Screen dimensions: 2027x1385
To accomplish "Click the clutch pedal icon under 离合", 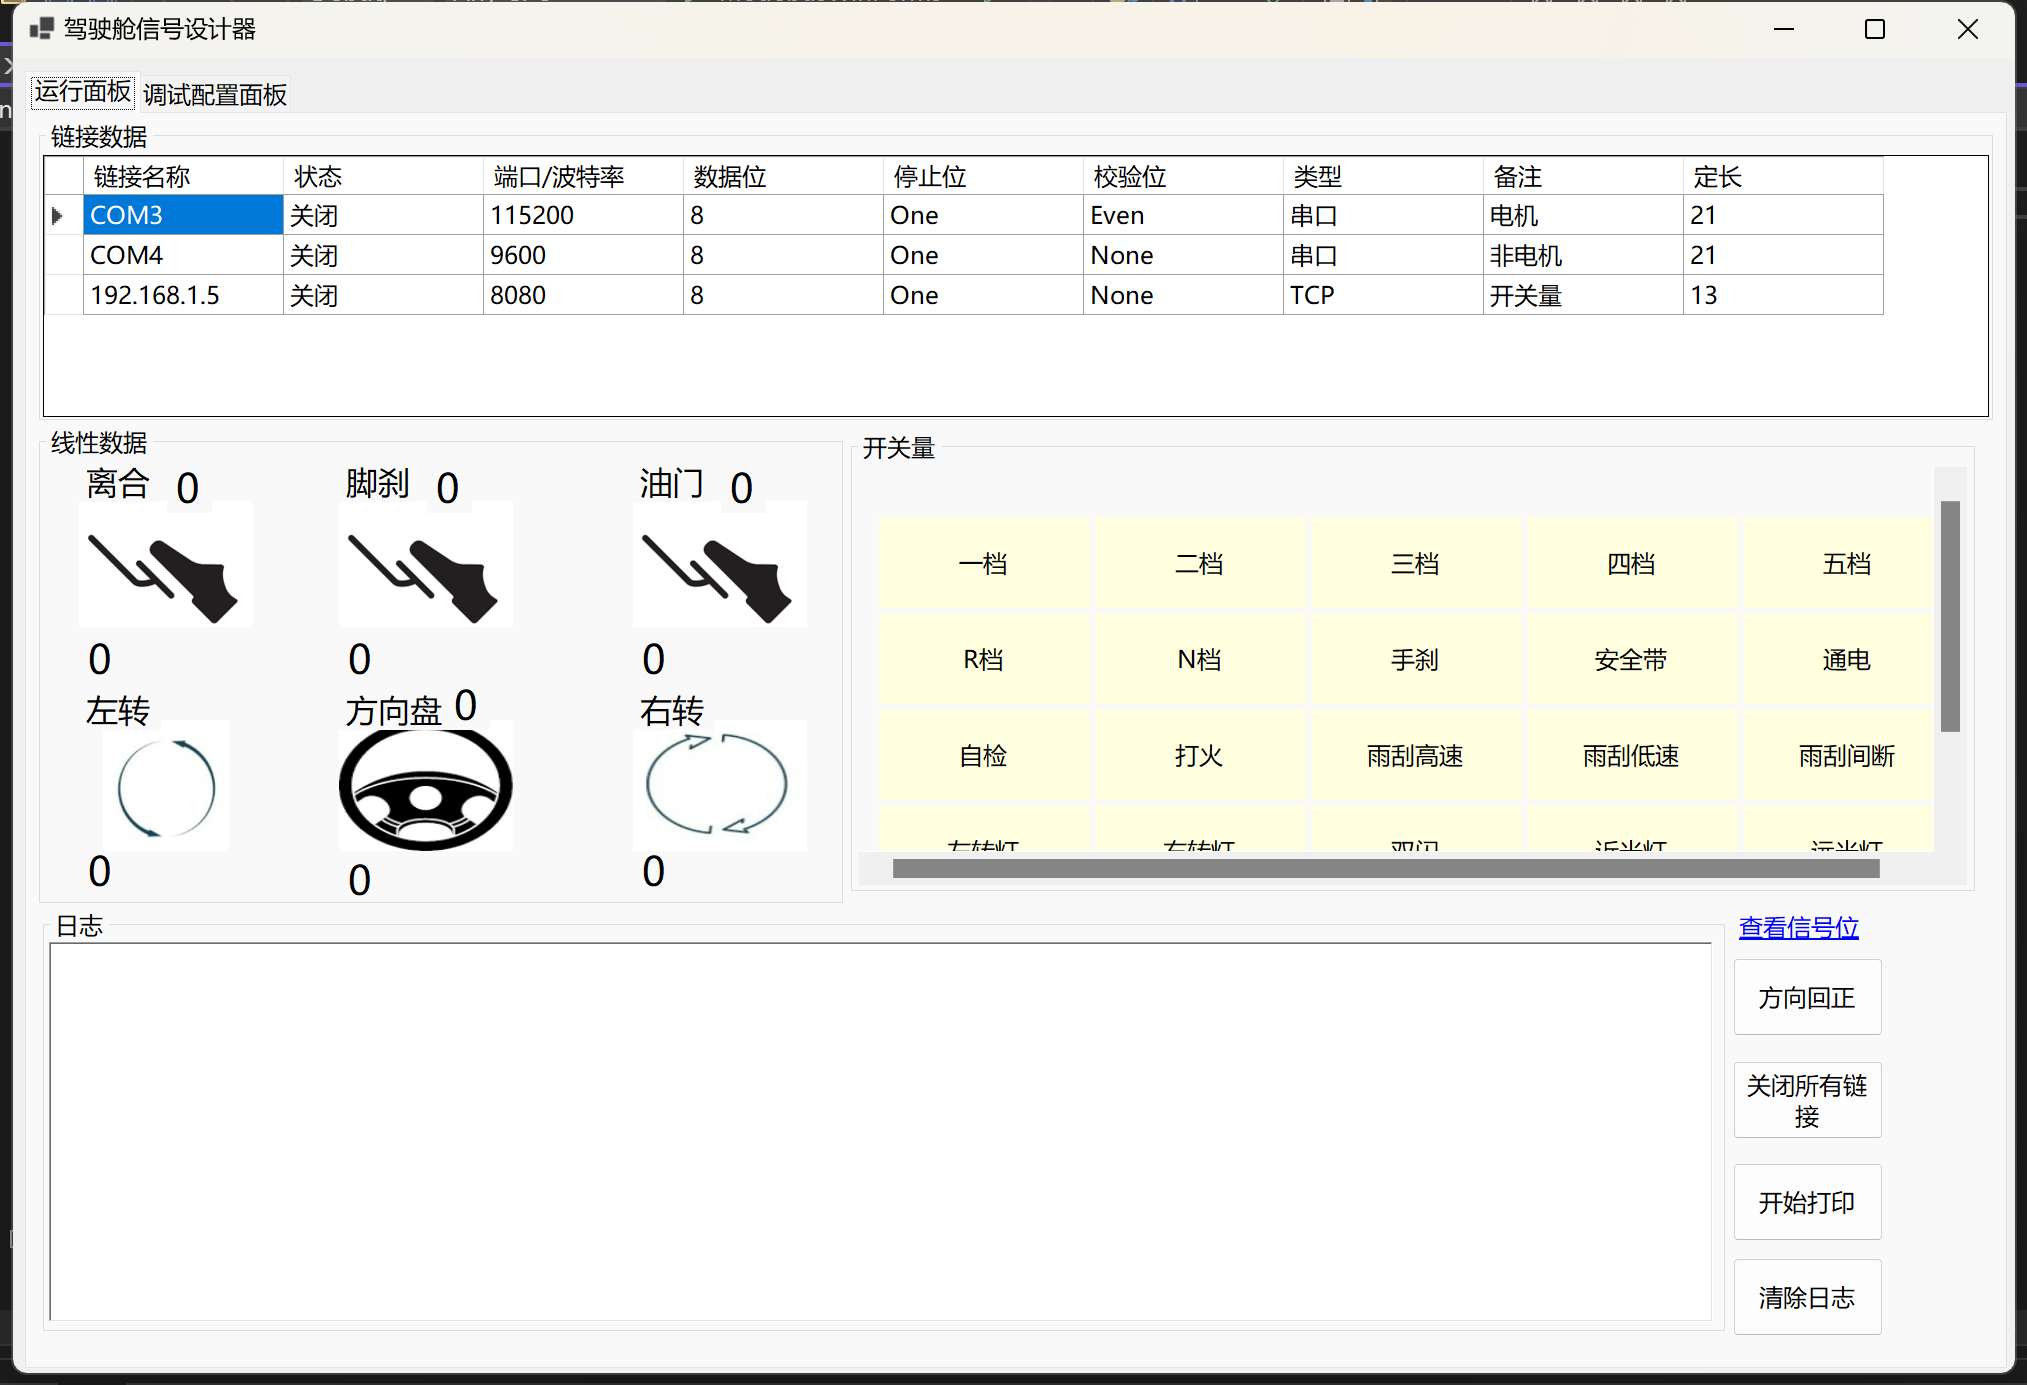I will [x=165, y=565].
